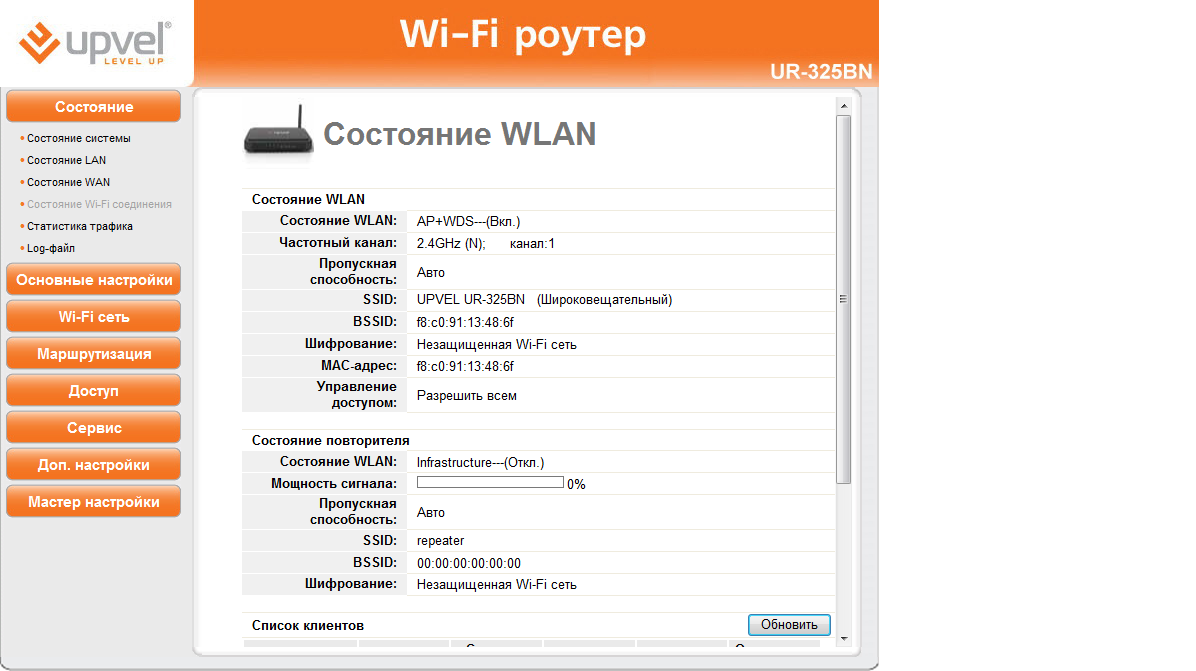Open Доп. настройки menu
This screenshot has height=671, width=1196.
coord(94,464)
